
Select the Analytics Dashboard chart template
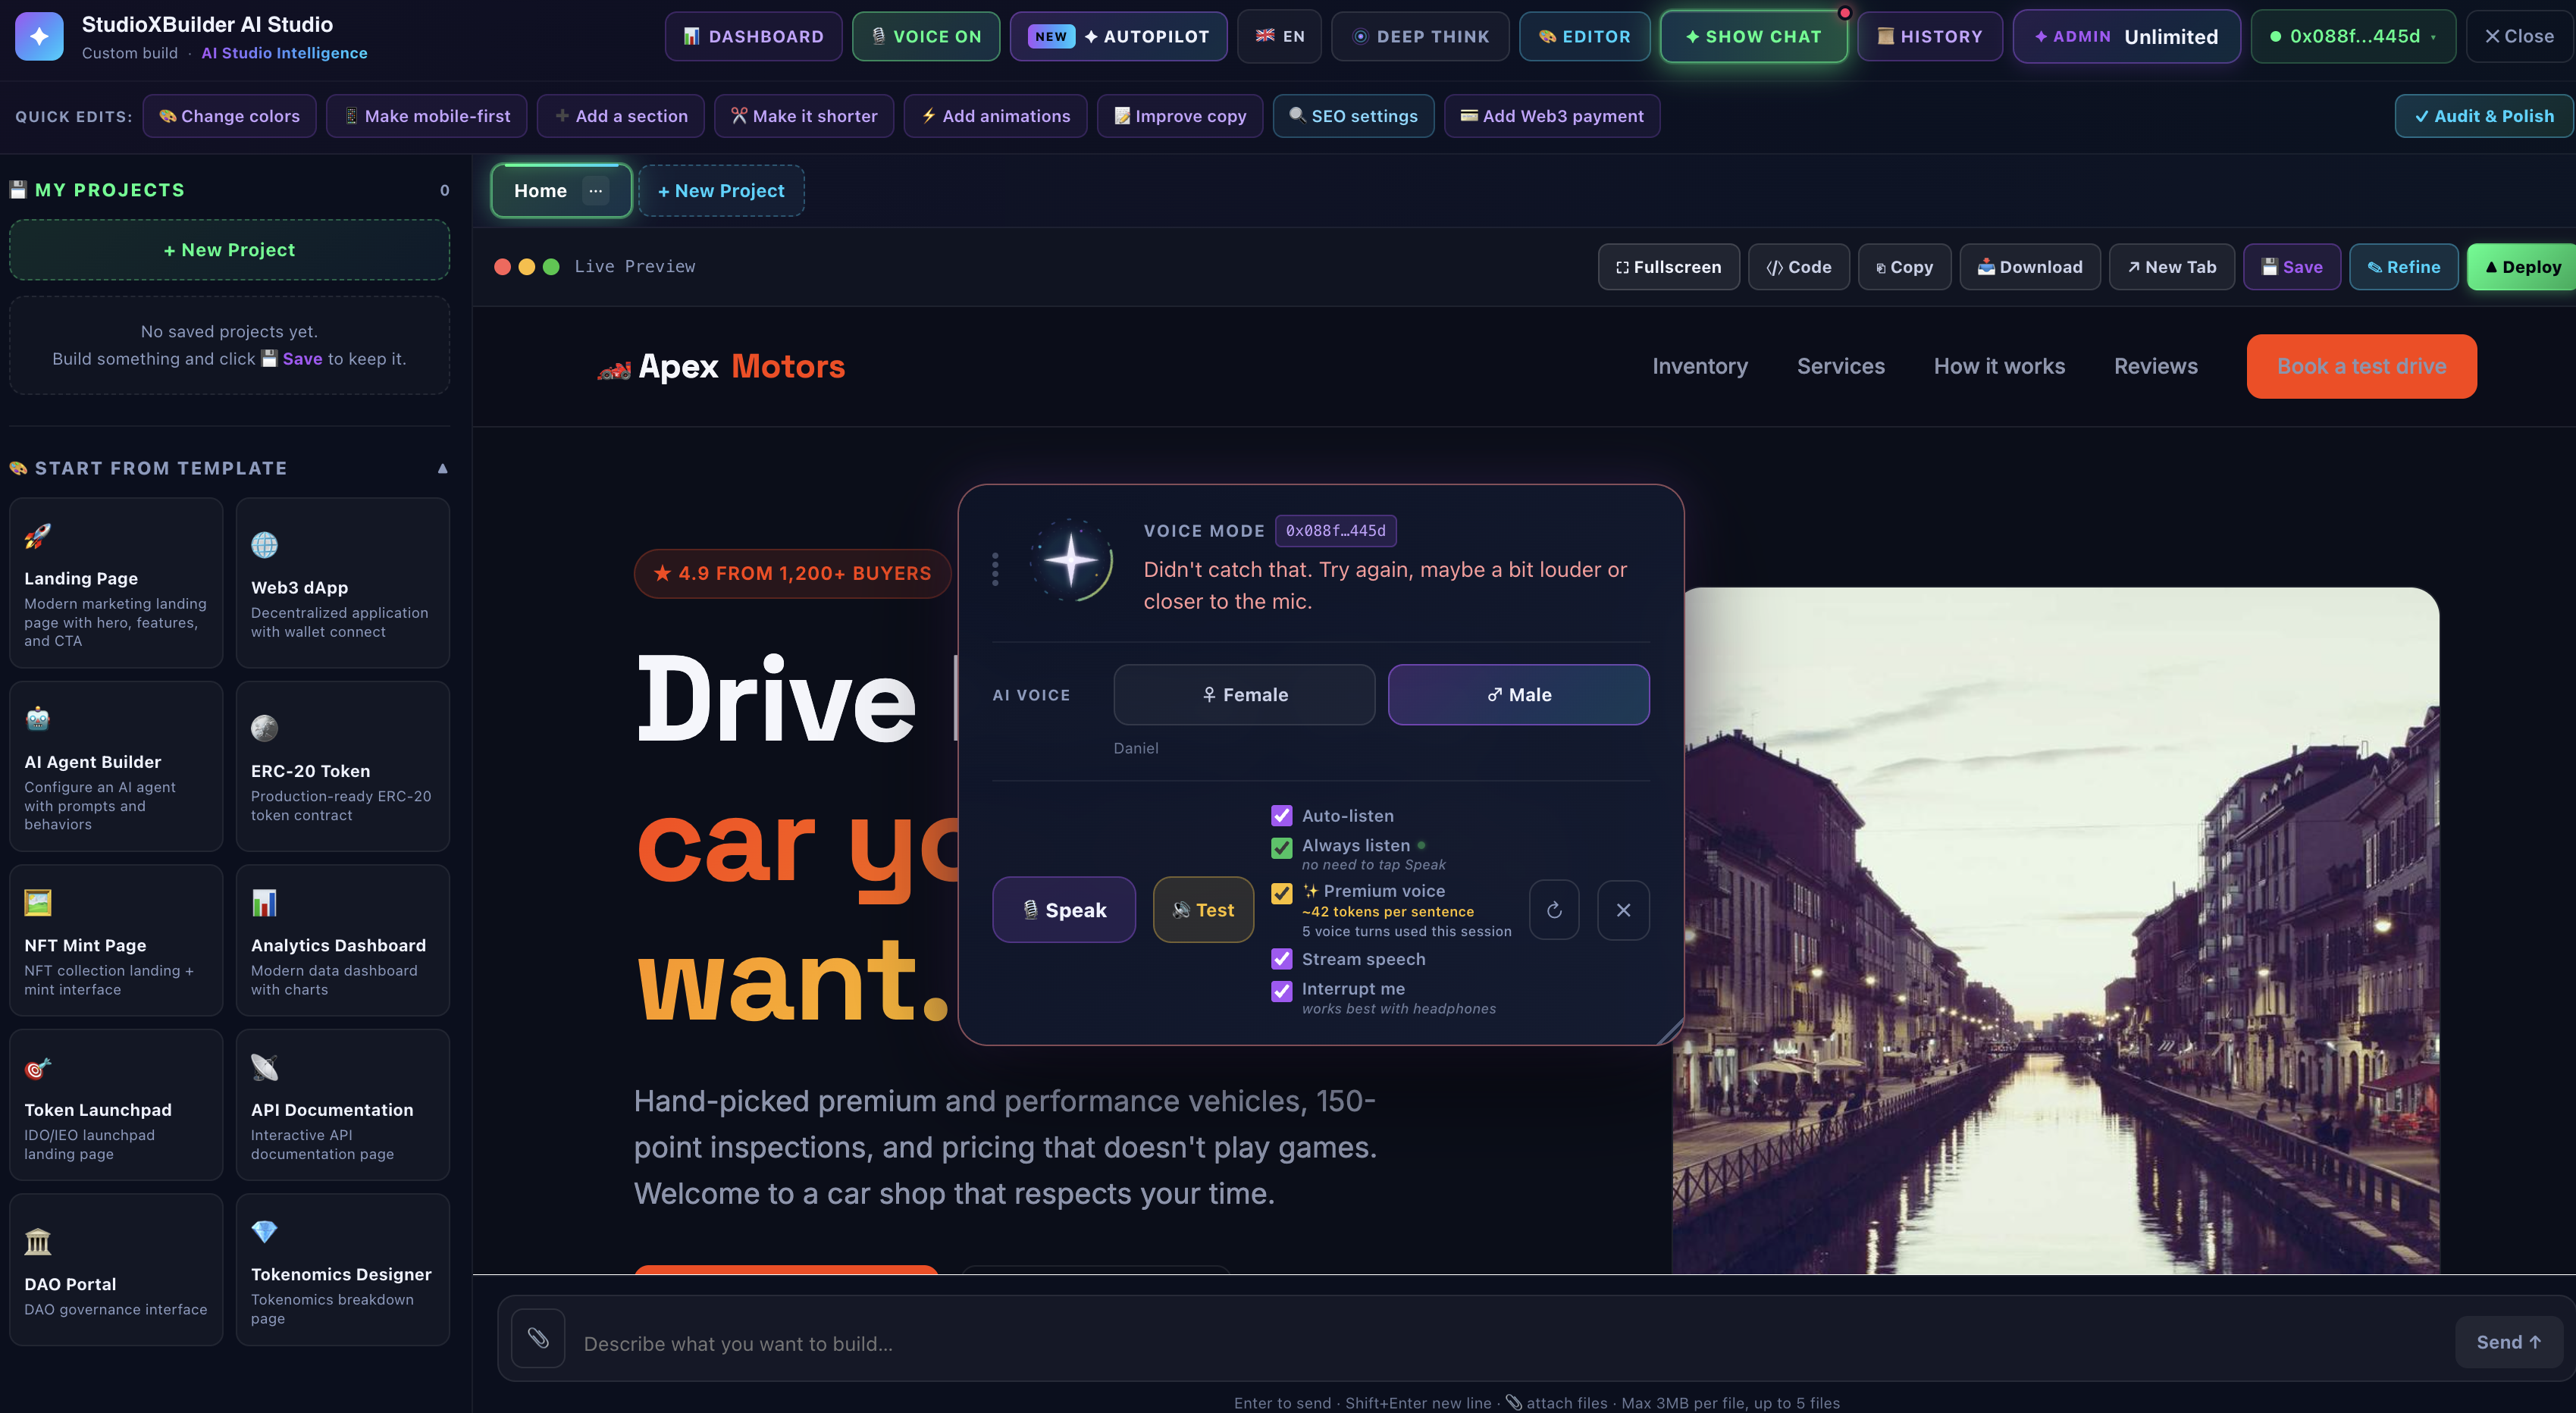coord(343,941)
